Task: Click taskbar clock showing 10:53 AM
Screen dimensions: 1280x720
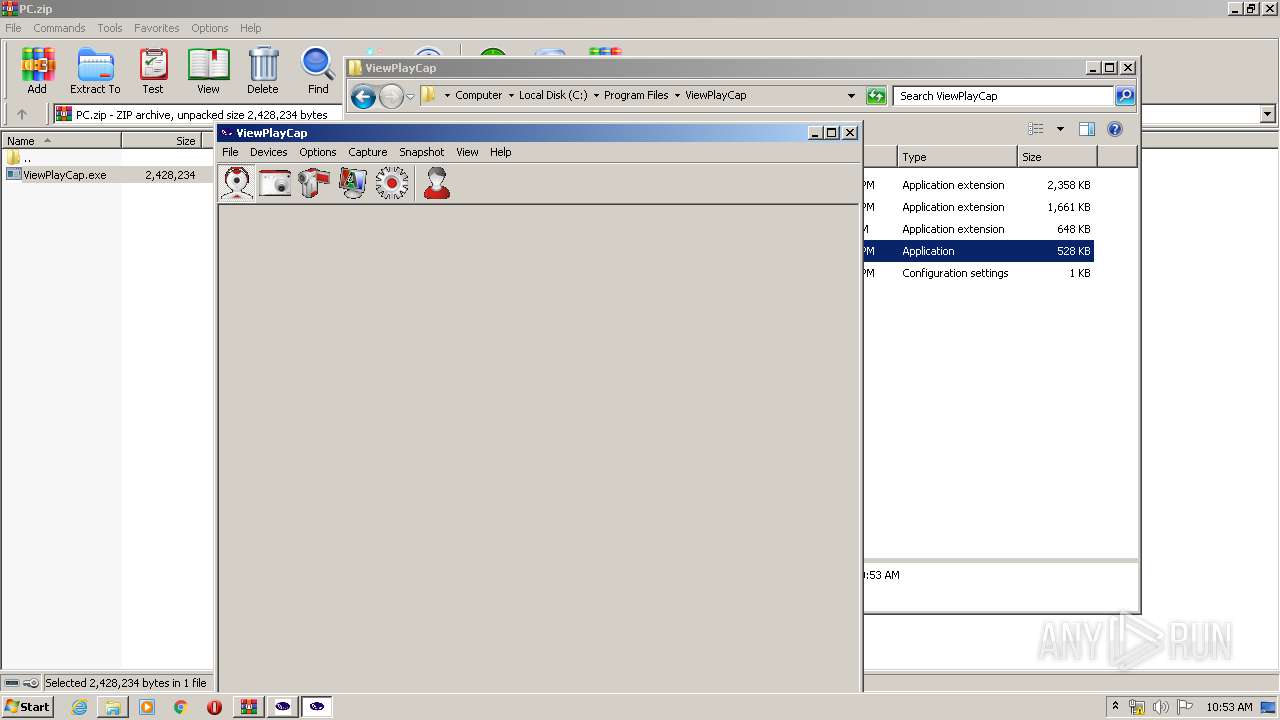Action: click(1229, 707)
